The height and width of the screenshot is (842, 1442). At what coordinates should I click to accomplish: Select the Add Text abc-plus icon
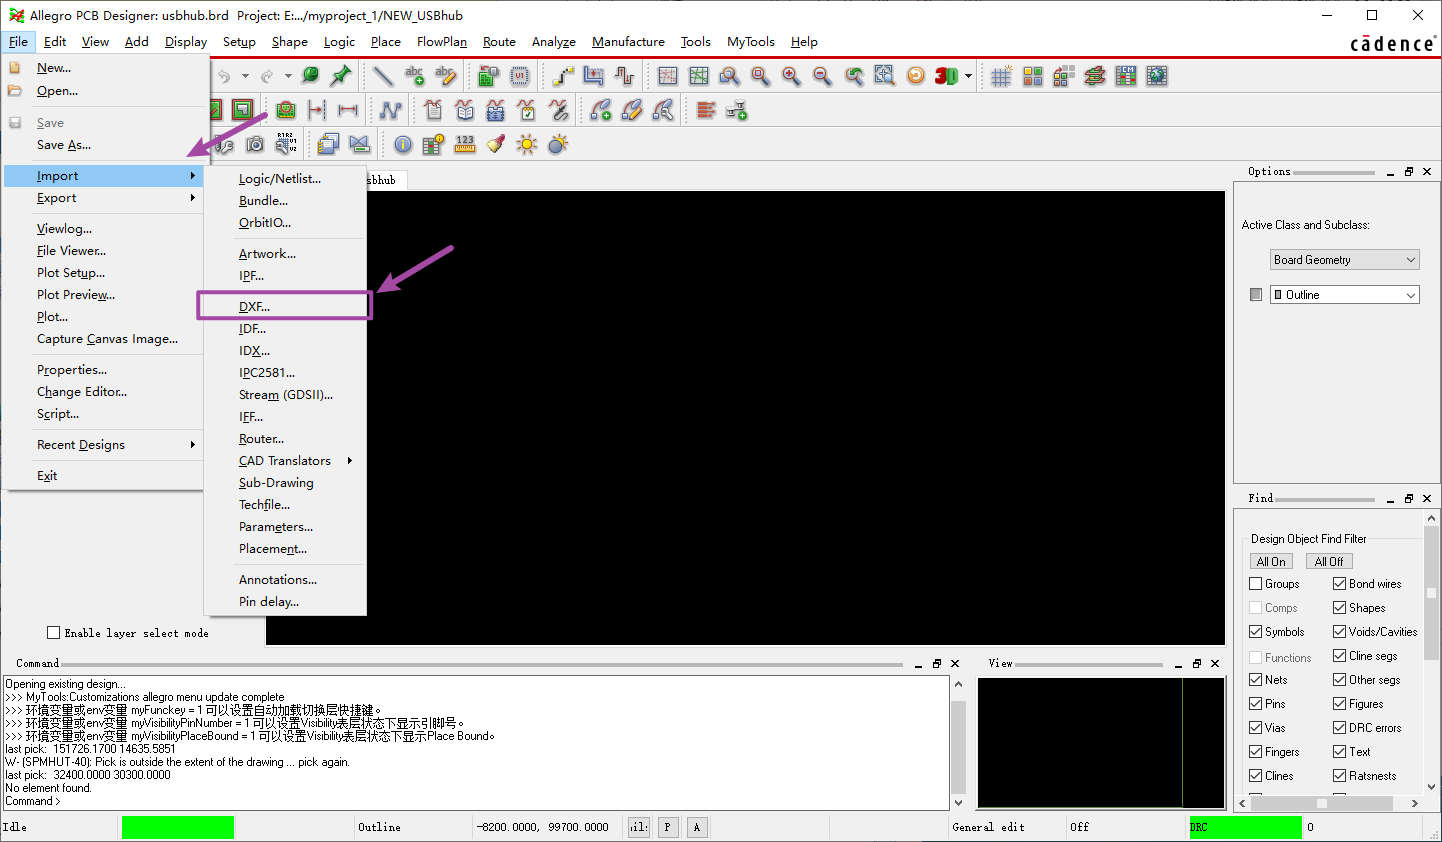tap(414, 76)
